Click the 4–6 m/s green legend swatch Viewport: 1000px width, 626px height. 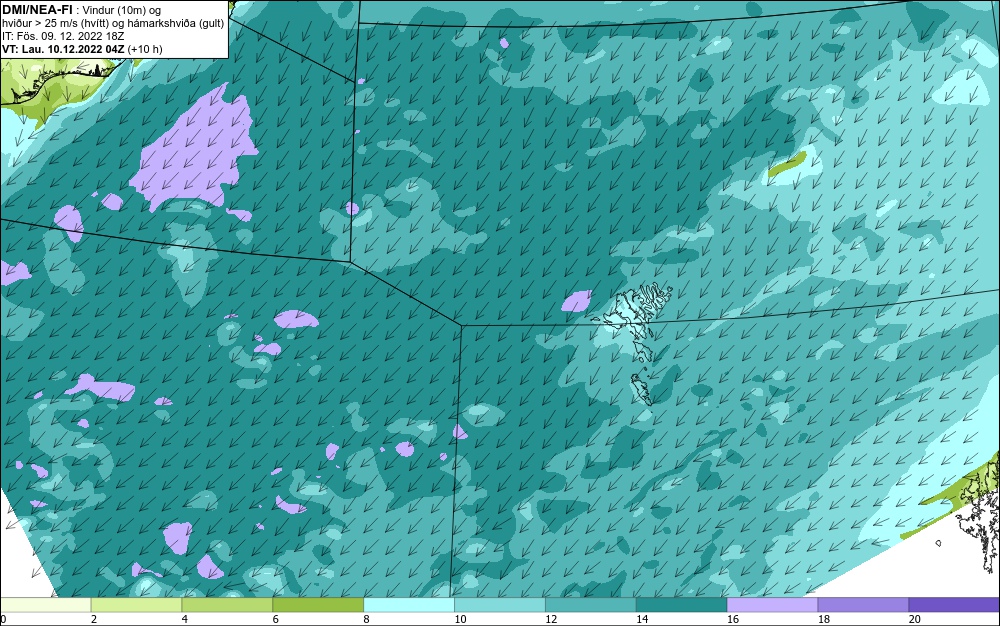point(227,605)
